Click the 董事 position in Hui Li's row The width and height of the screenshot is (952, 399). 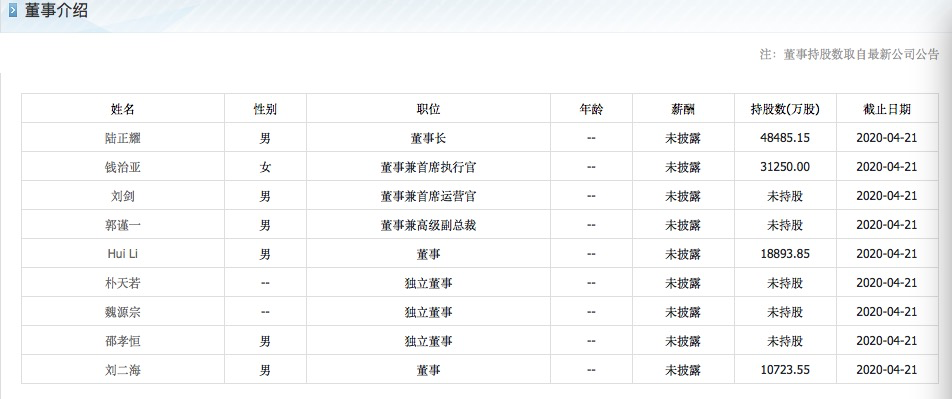click(x=428, y=254)
